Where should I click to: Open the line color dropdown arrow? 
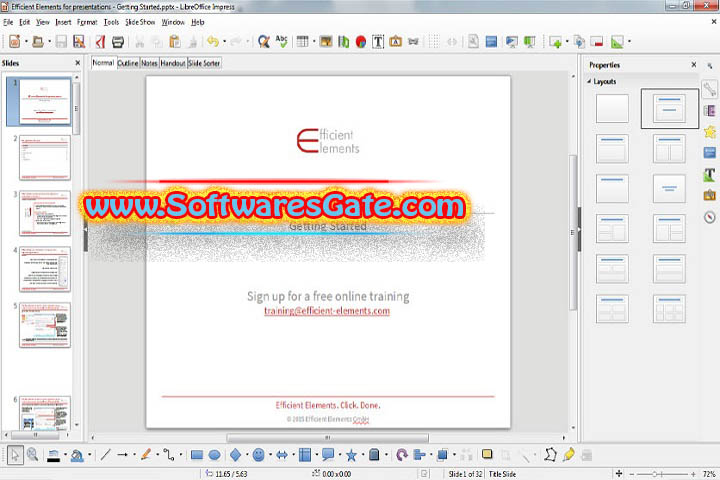click(x=66, y=455)
